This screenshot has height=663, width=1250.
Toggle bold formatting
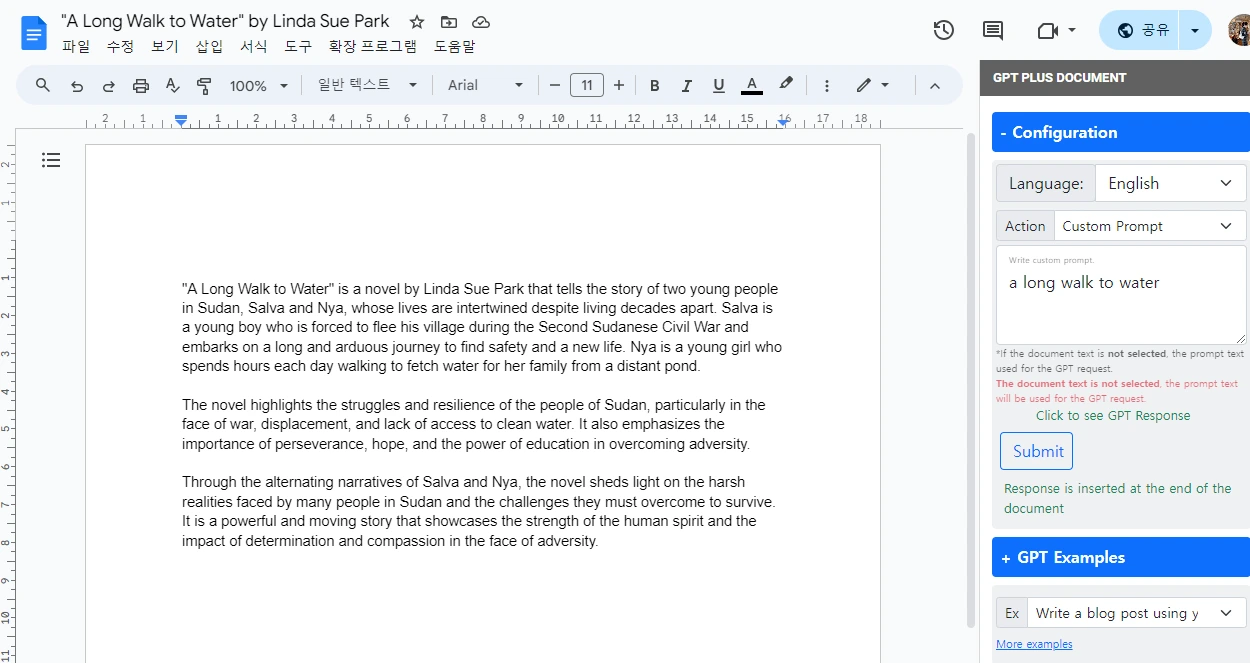coord(655,86)
